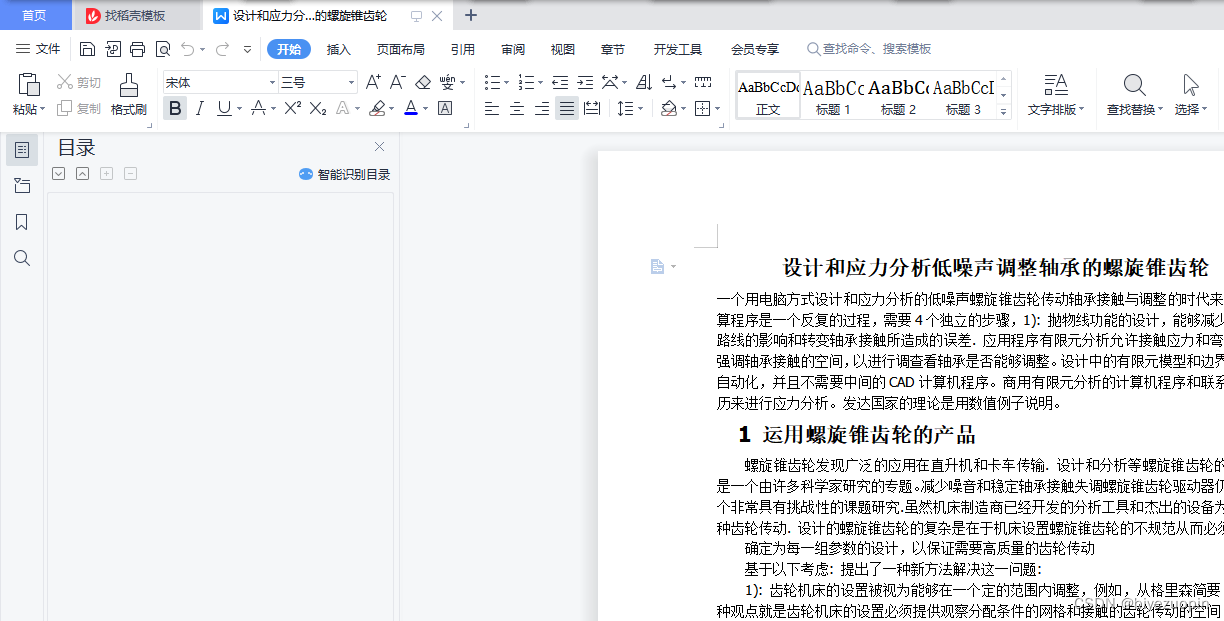The width and height of the screenshot is (1224, 621).
Task: Apply superscript formatting X²
Action: pyautogui.click(x=290, y=108)
